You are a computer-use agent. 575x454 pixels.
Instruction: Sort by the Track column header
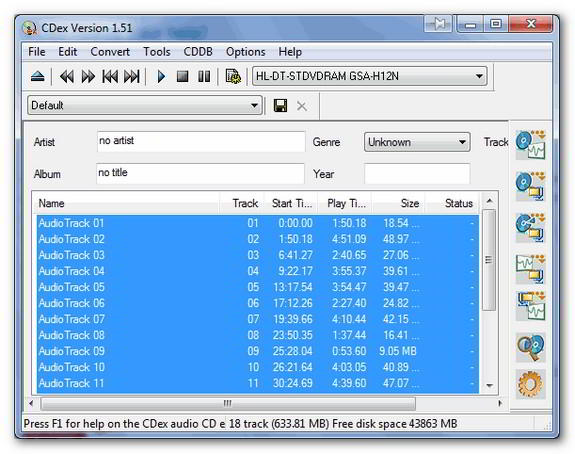242,203
